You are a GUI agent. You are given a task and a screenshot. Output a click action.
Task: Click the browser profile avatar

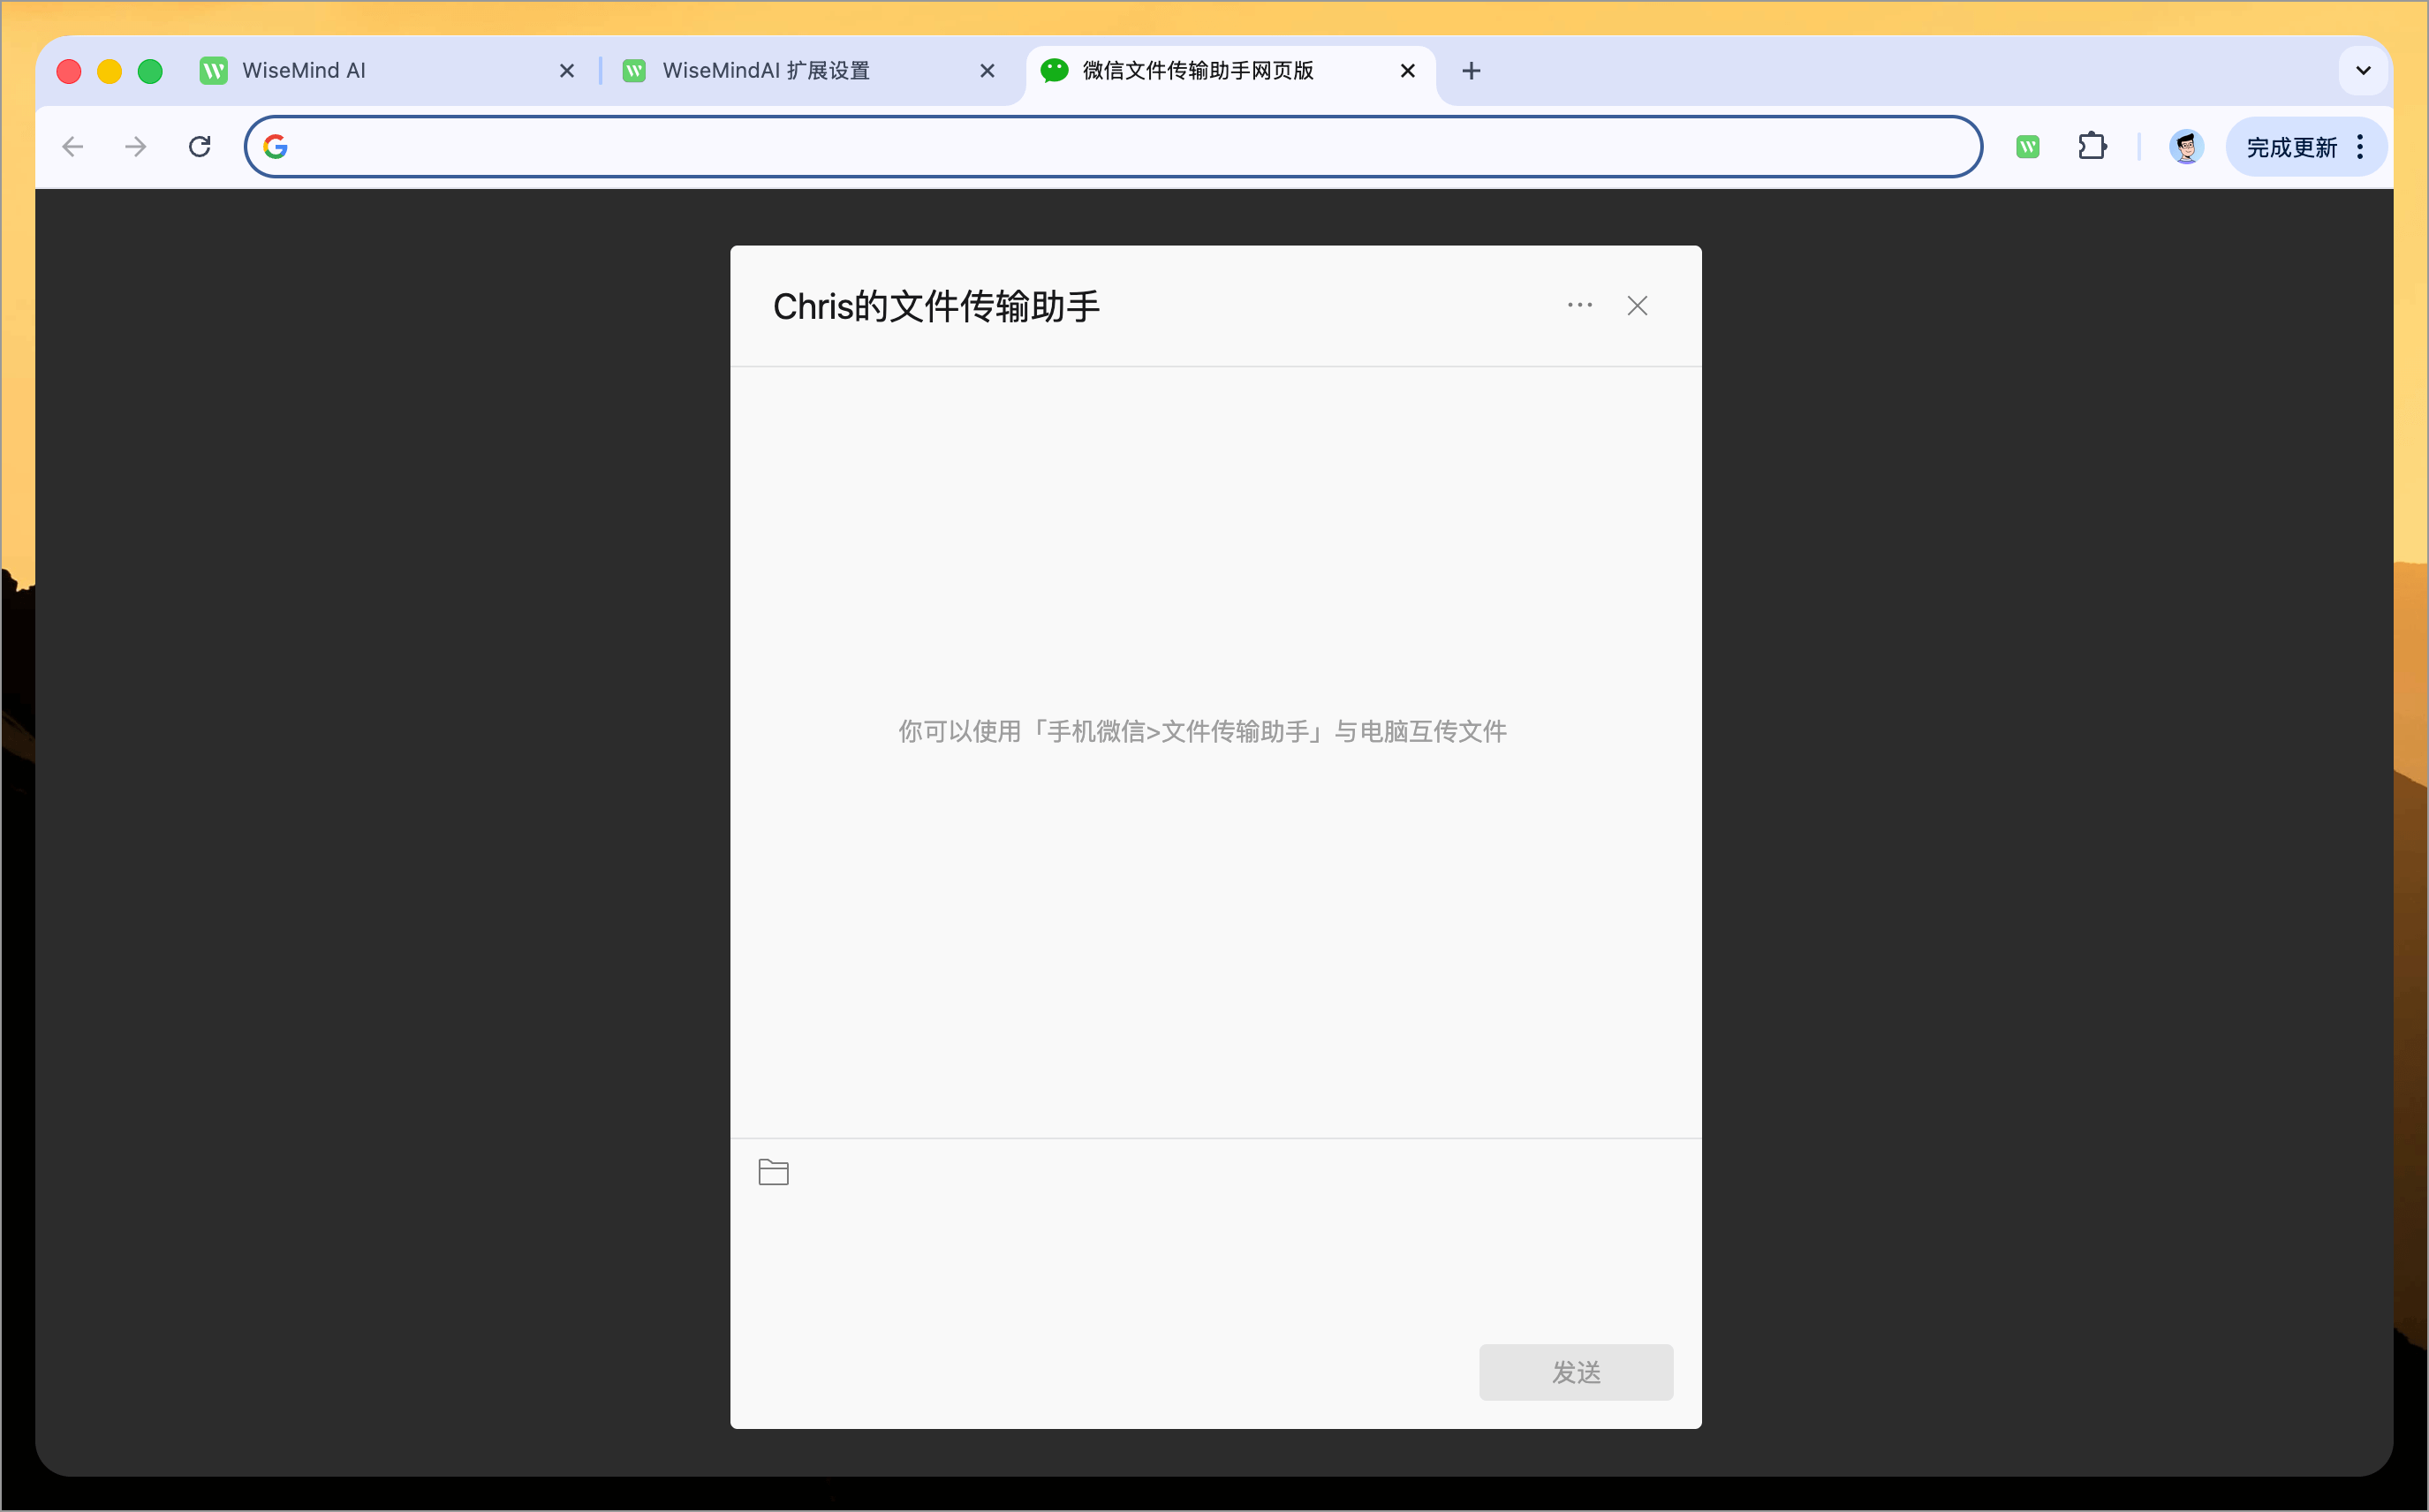2187,146
